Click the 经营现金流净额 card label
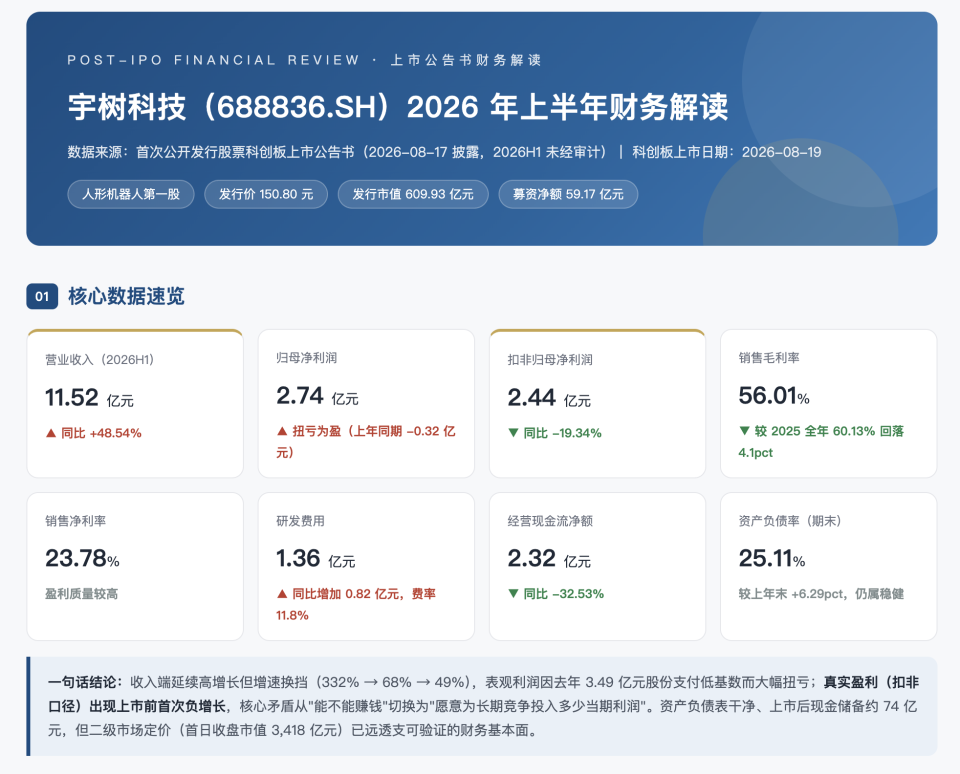 point(550,521)
